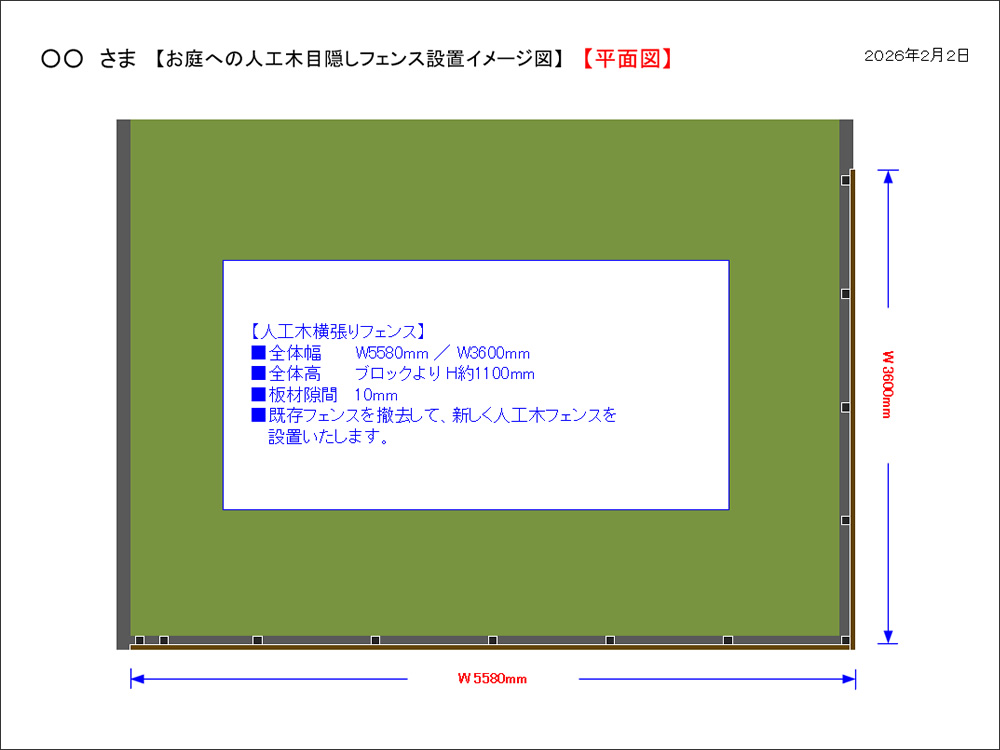Click the 全体高 ブロックより H約1100mm line
Image resolution: width=1000 pixels, height=750 pixels.
(393, 374)
